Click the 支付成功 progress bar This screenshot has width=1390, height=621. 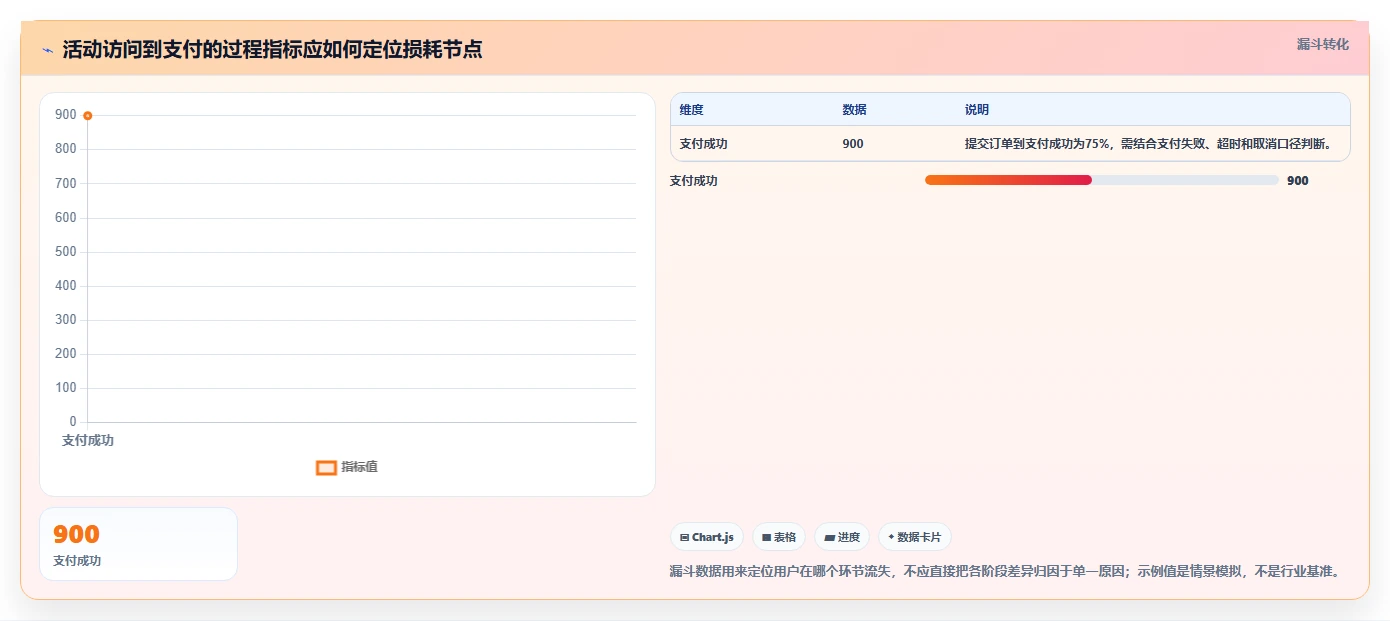[1101, 180]
